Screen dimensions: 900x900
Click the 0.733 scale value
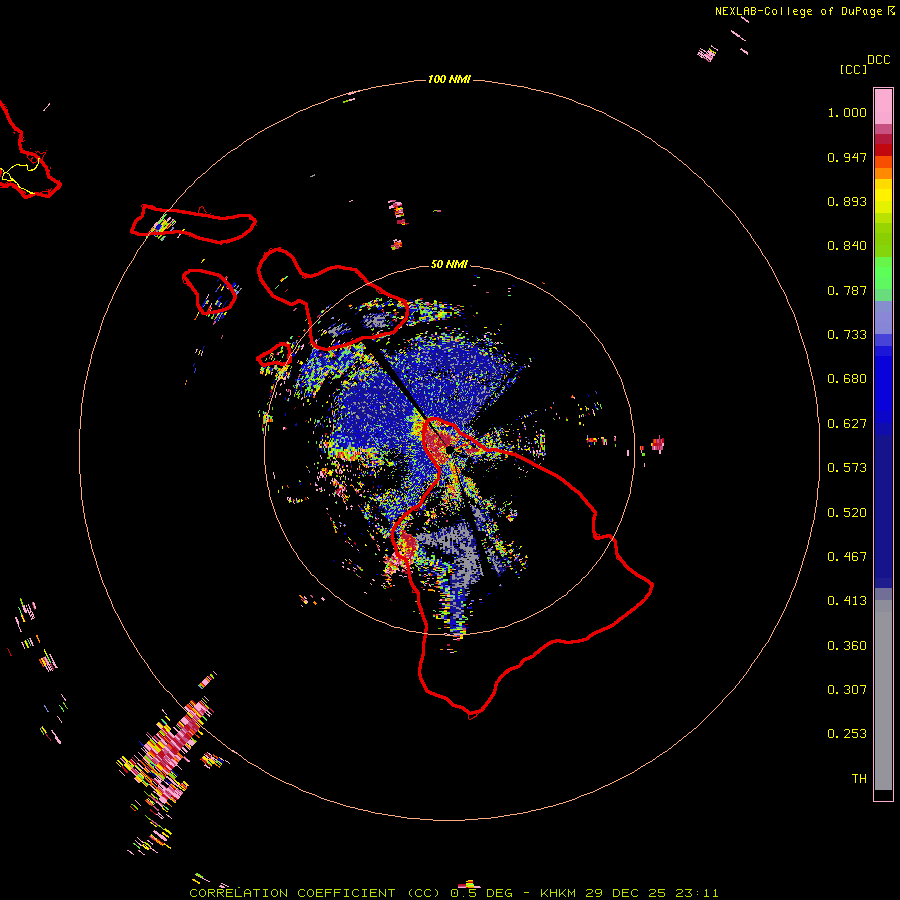click(847, 335)
